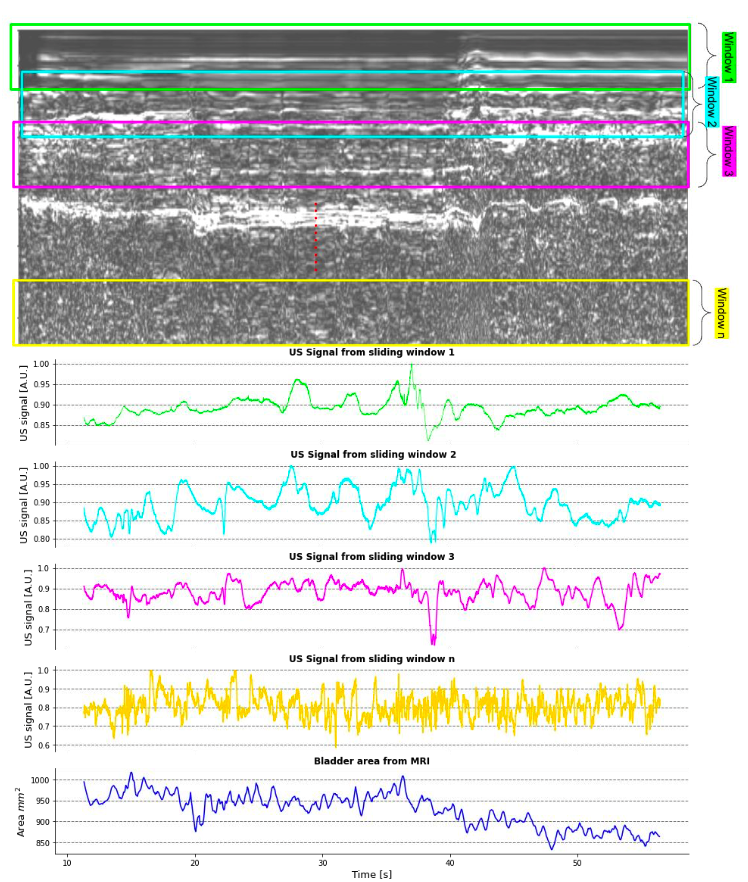The height and width of the screenshot is (882, 748).
Task: Click the 'Time [s]' x-axis label
Action: click(x=371, y=874)
